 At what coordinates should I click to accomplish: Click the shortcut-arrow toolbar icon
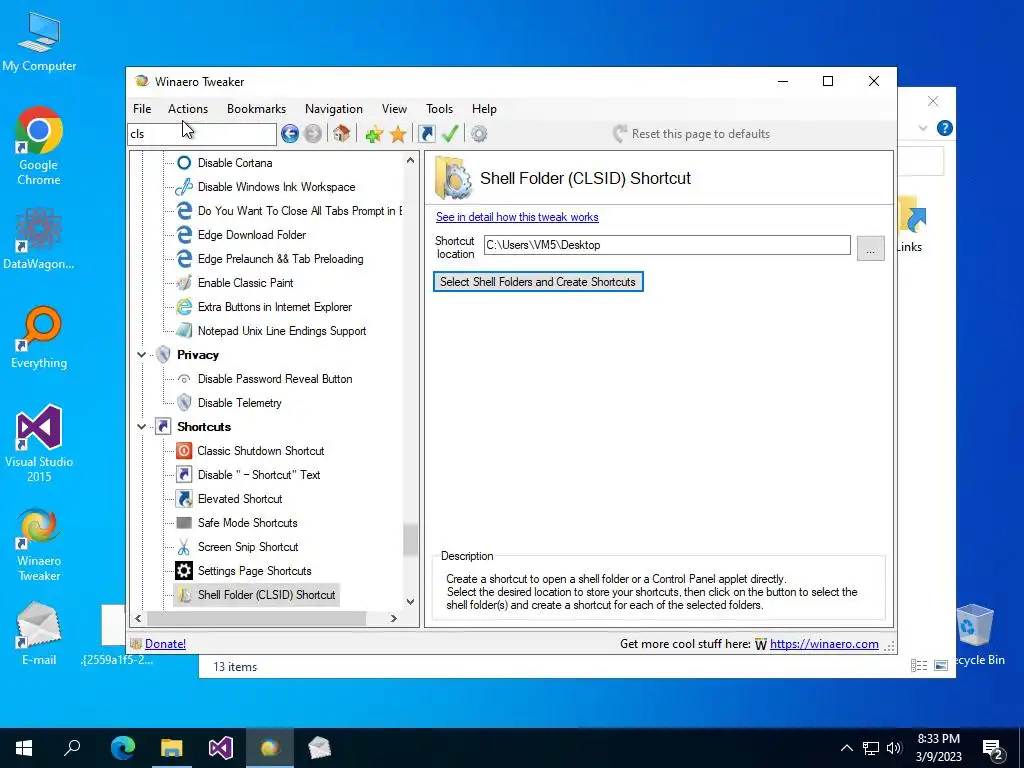[427, 134]
